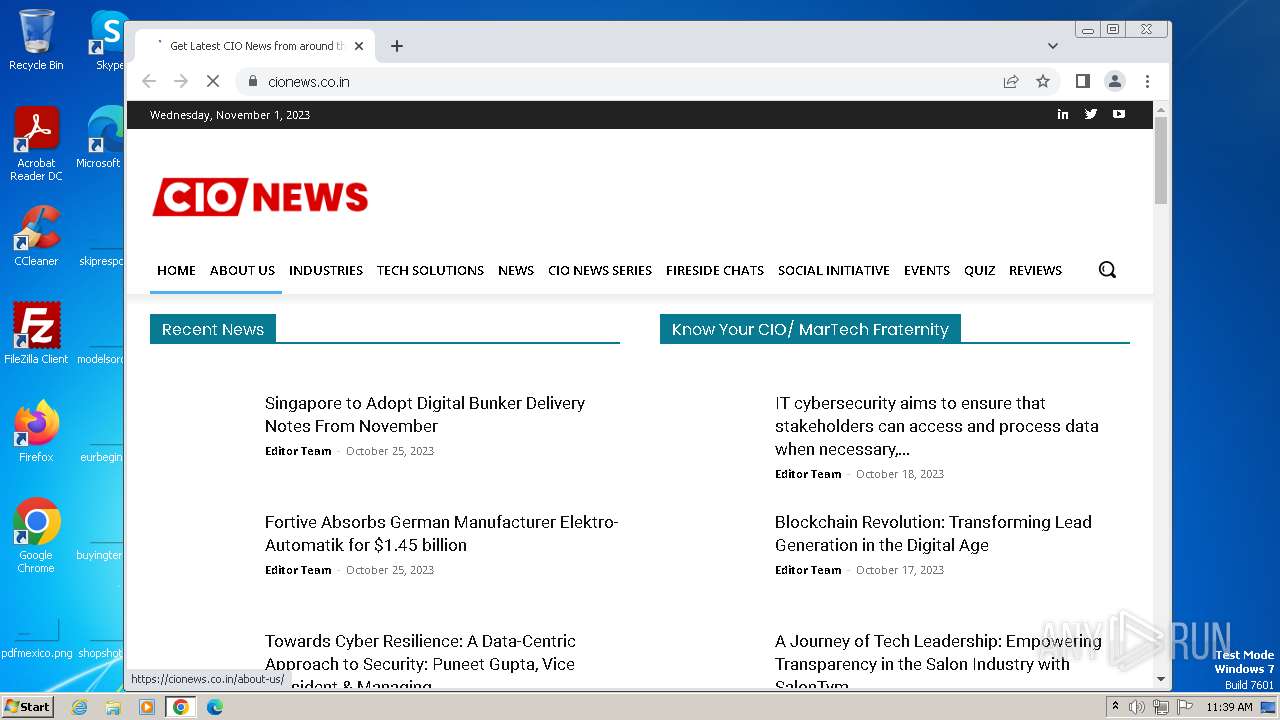The width and height of the screenshot is (1280, 720).
Task: Close the CIO News browser tab
Action: click(359, 46)
